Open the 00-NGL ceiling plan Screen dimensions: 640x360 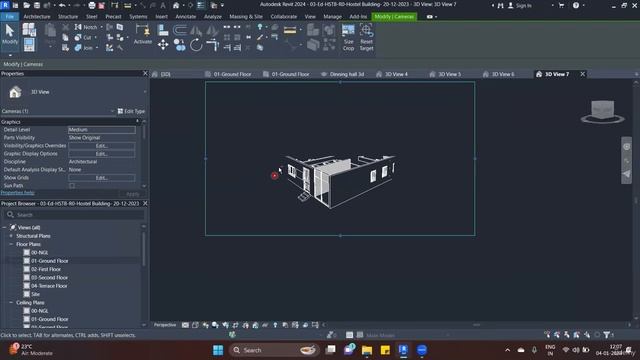click(x=40, y=311)
